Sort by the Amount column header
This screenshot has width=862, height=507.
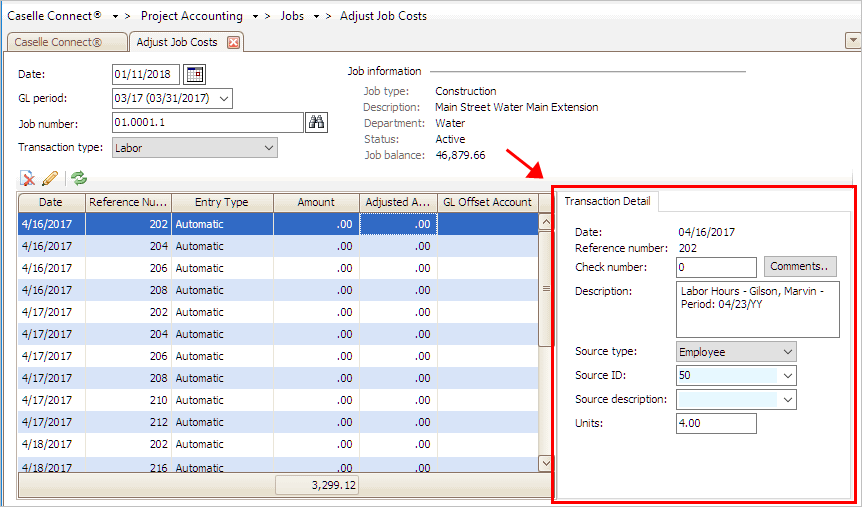point(316,202)
